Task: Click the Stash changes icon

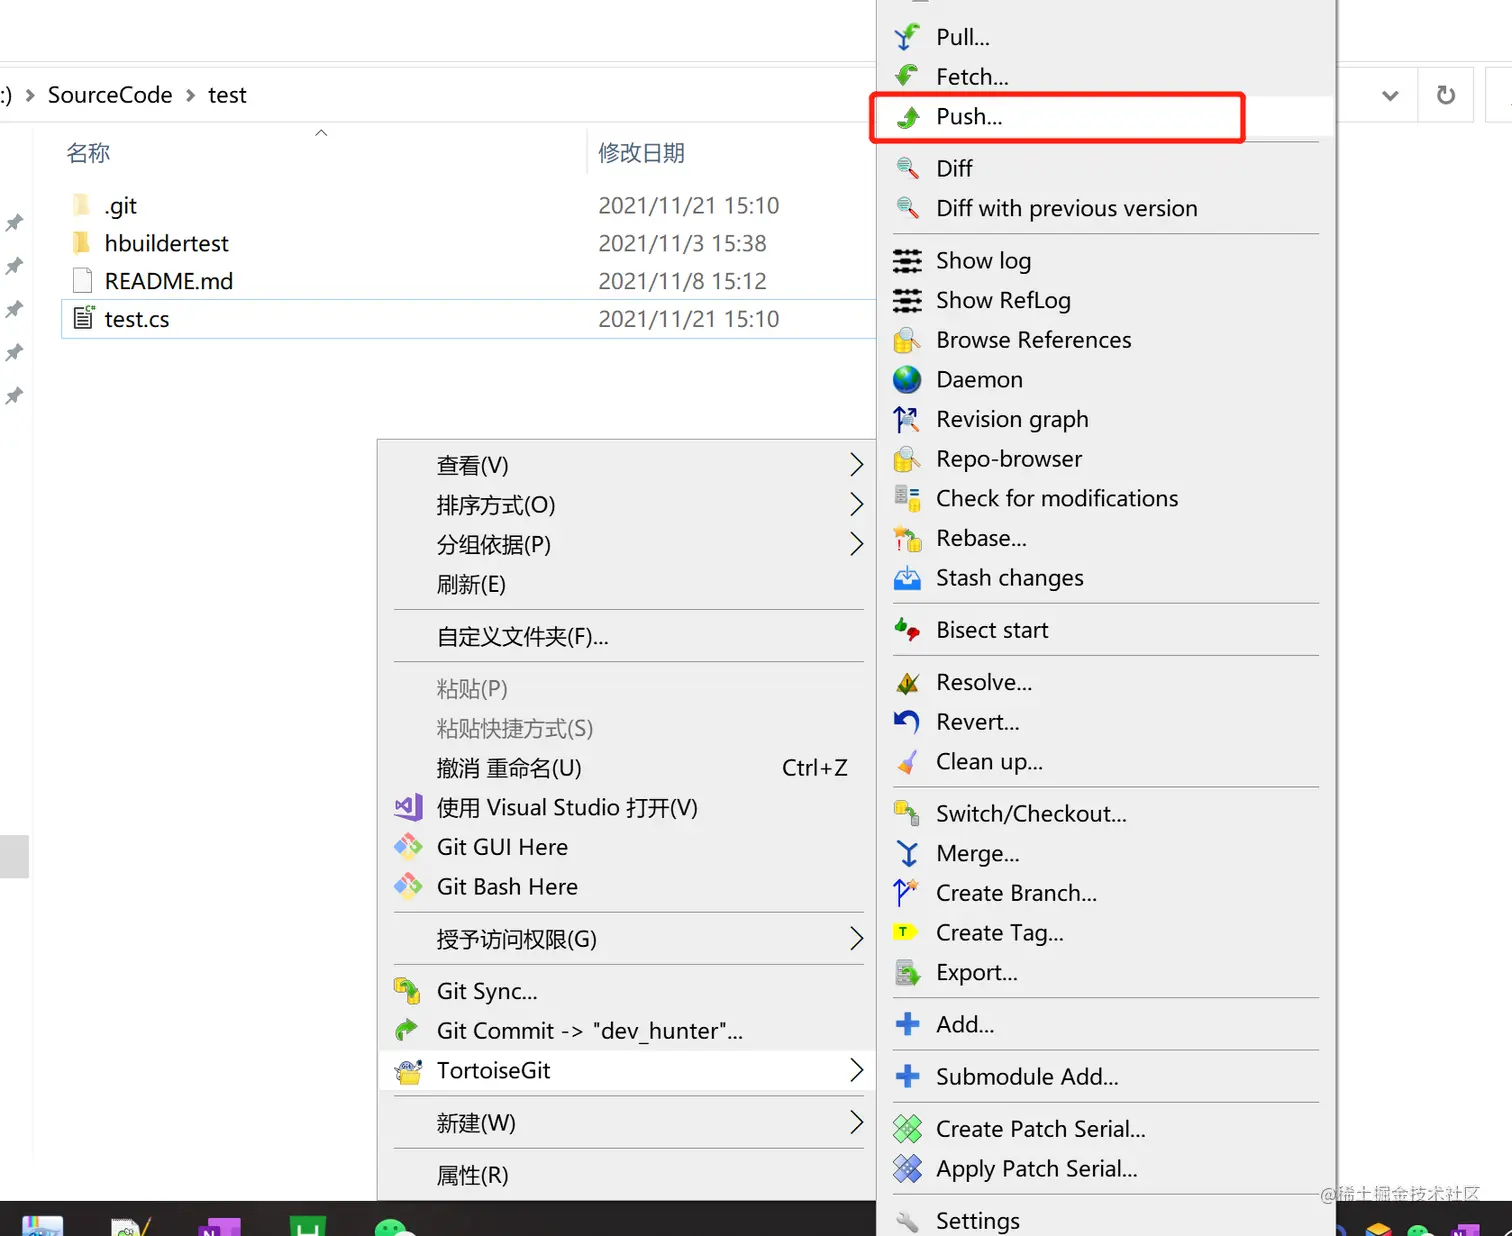Action: click(907, 578)
